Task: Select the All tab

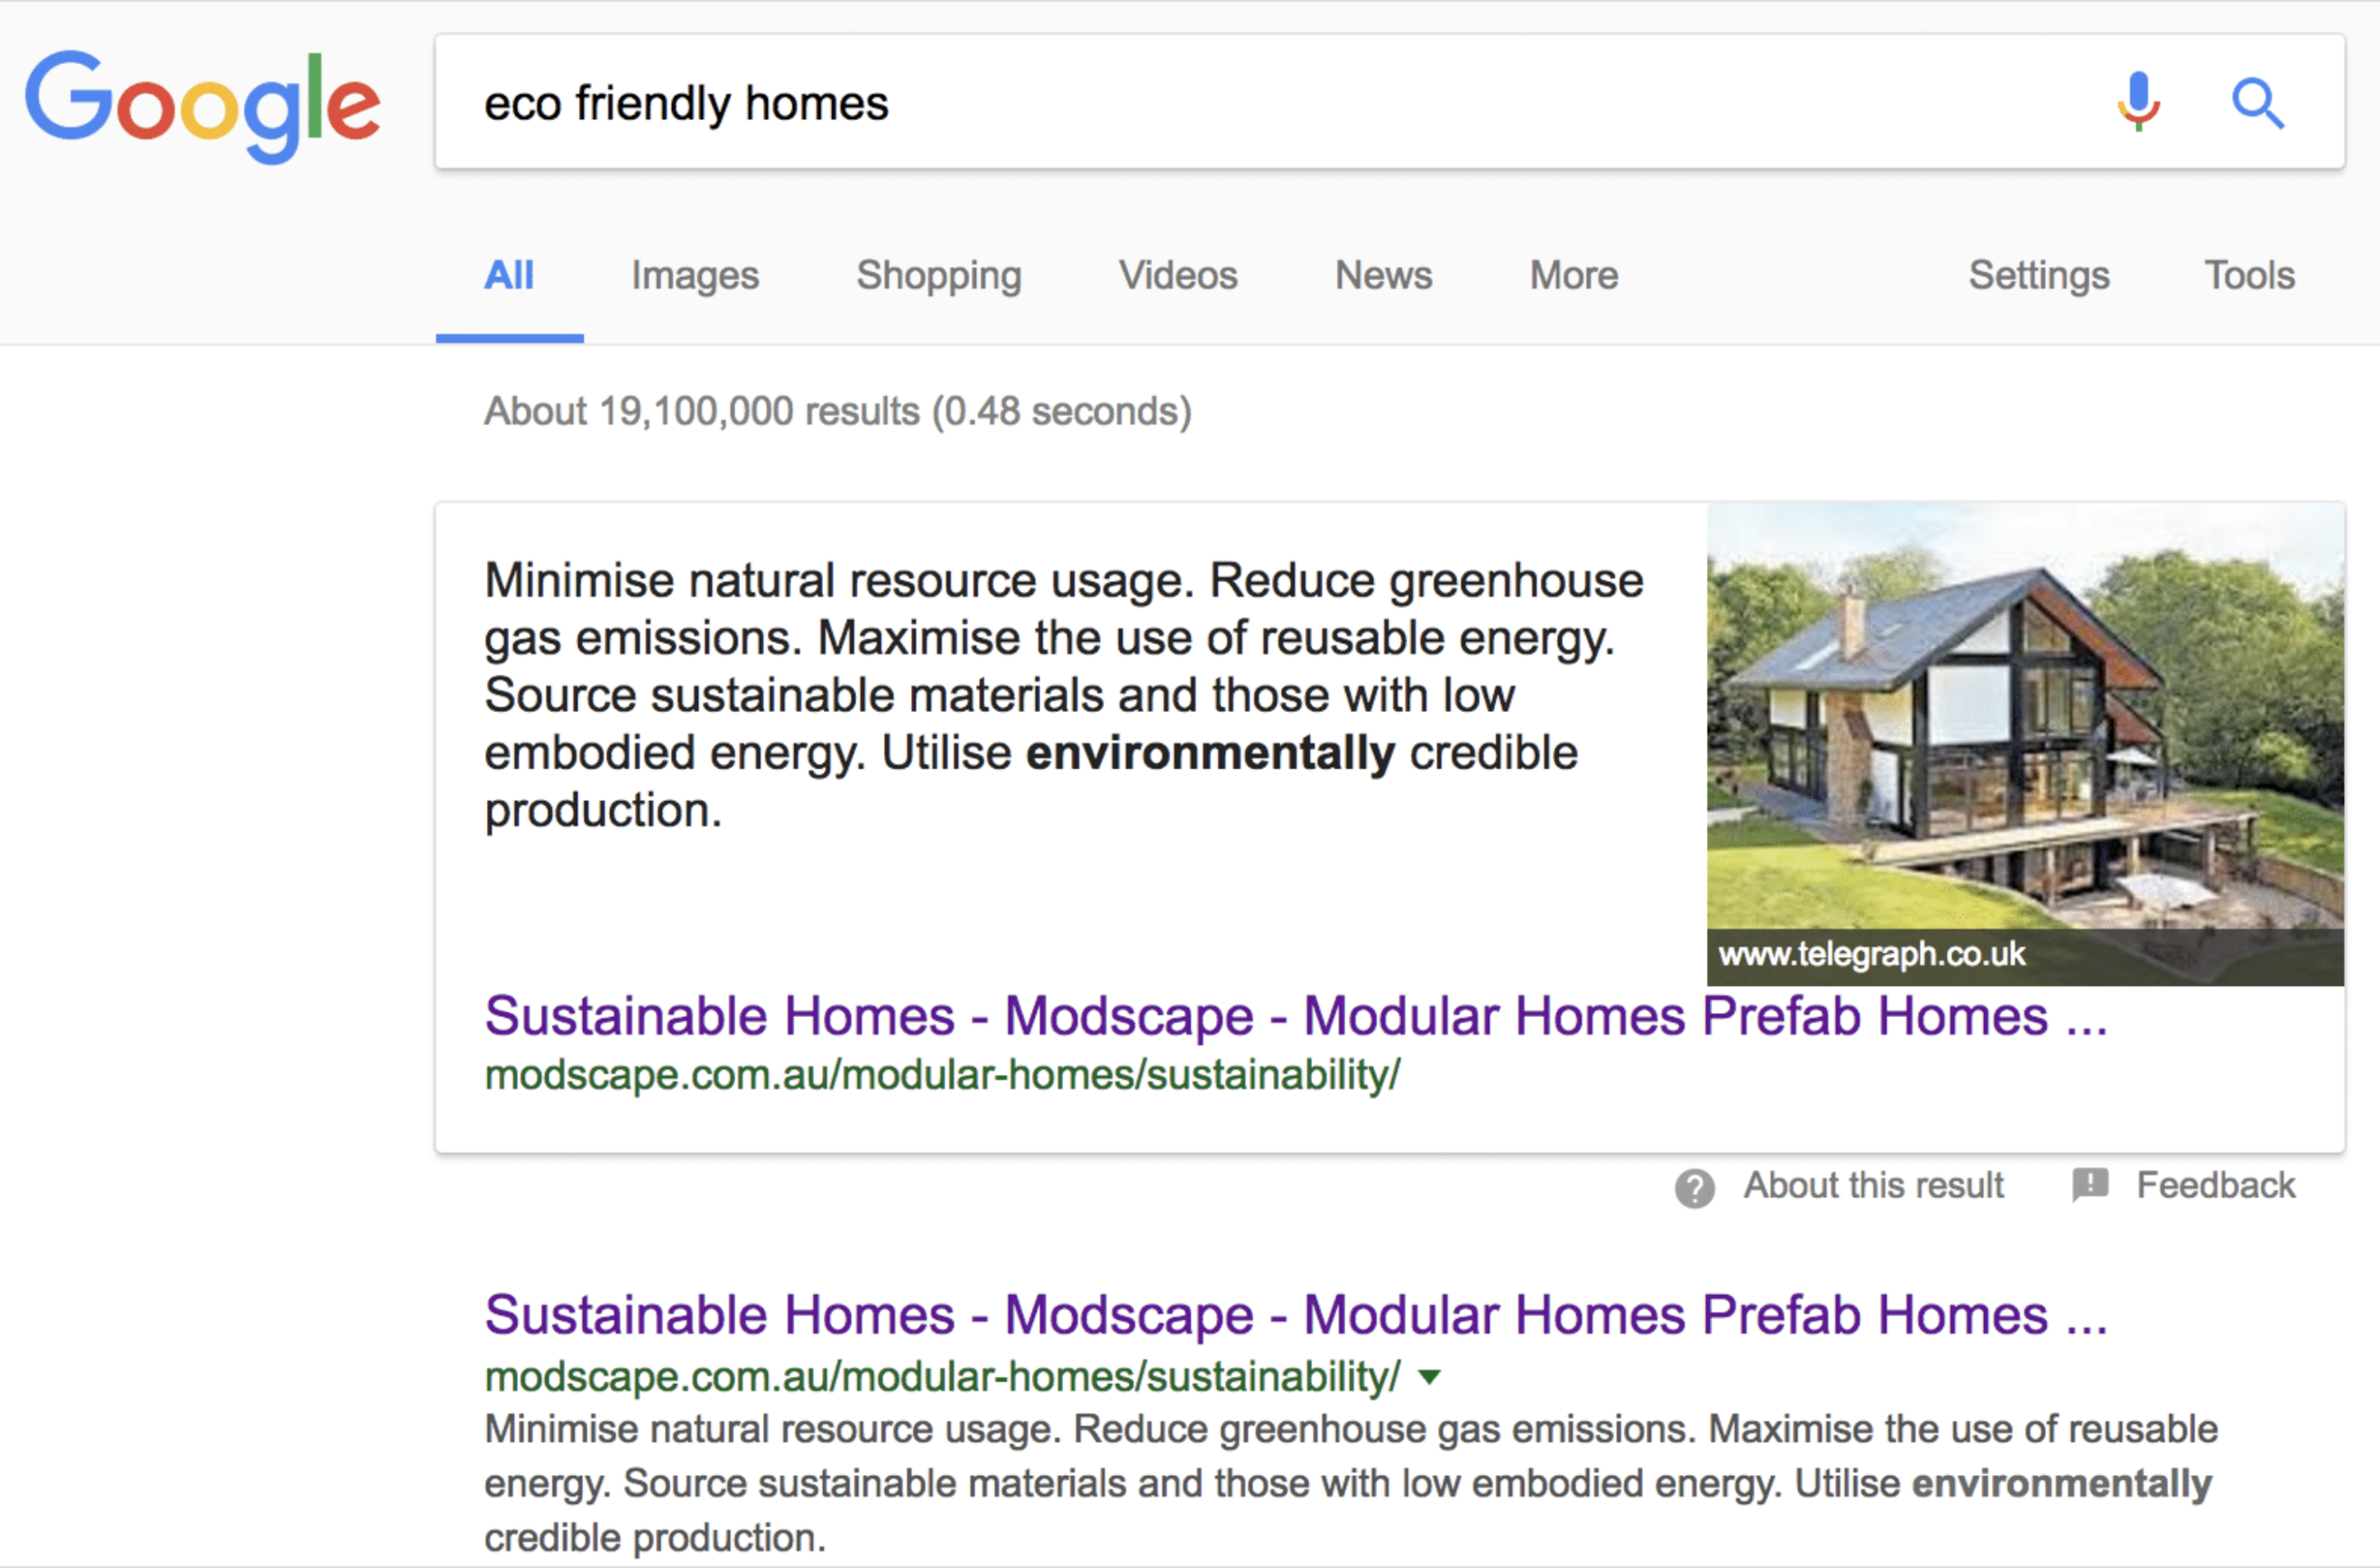Action: pos(509,275)
